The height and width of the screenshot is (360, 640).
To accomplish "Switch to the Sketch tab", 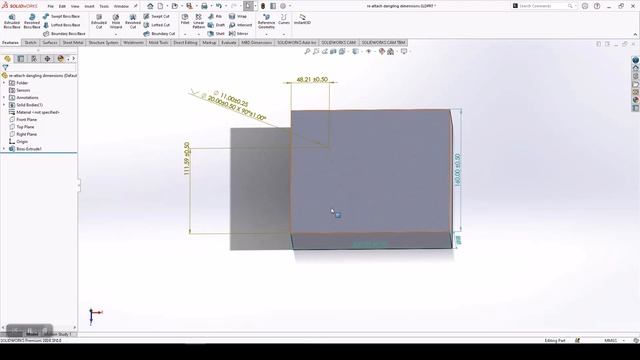I will pos(31,42).
